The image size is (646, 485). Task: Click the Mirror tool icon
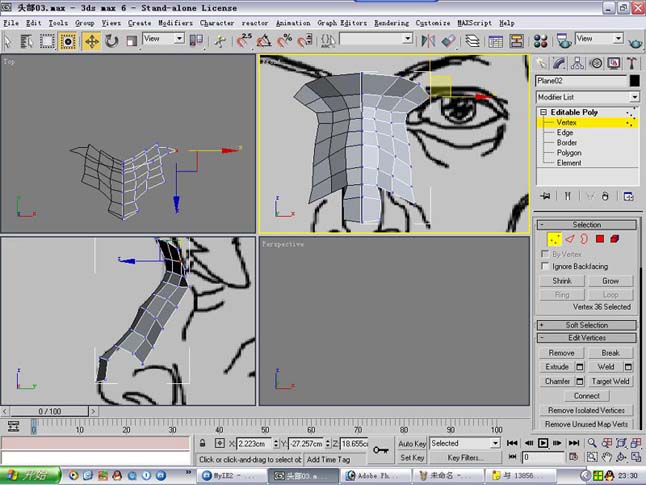coord(428,41)
